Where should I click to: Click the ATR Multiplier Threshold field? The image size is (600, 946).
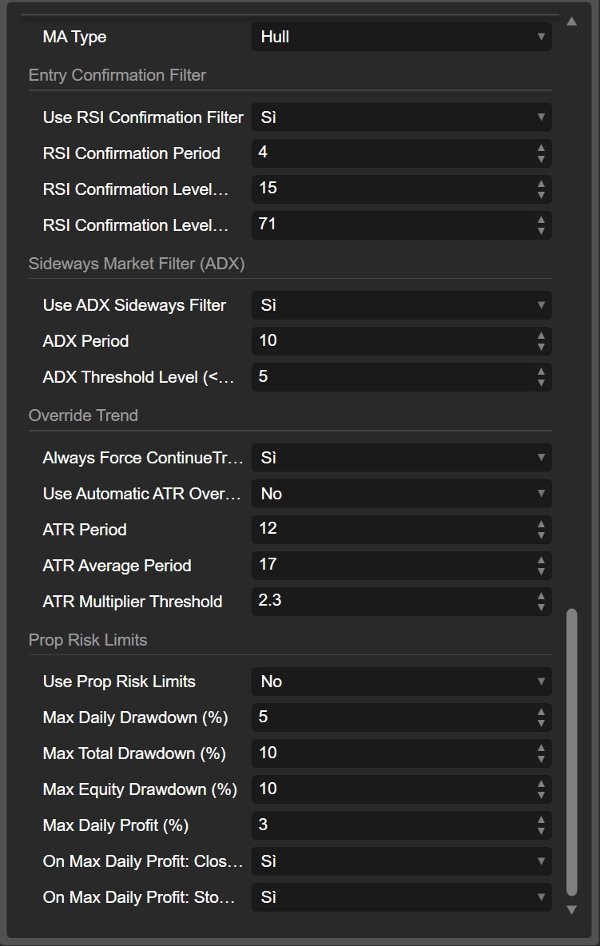390,601
